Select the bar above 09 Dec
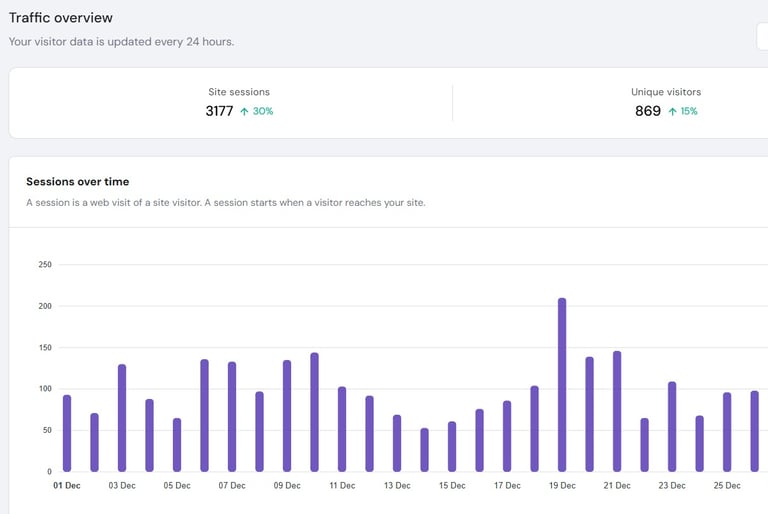The image size is (768, 514). 287,416
